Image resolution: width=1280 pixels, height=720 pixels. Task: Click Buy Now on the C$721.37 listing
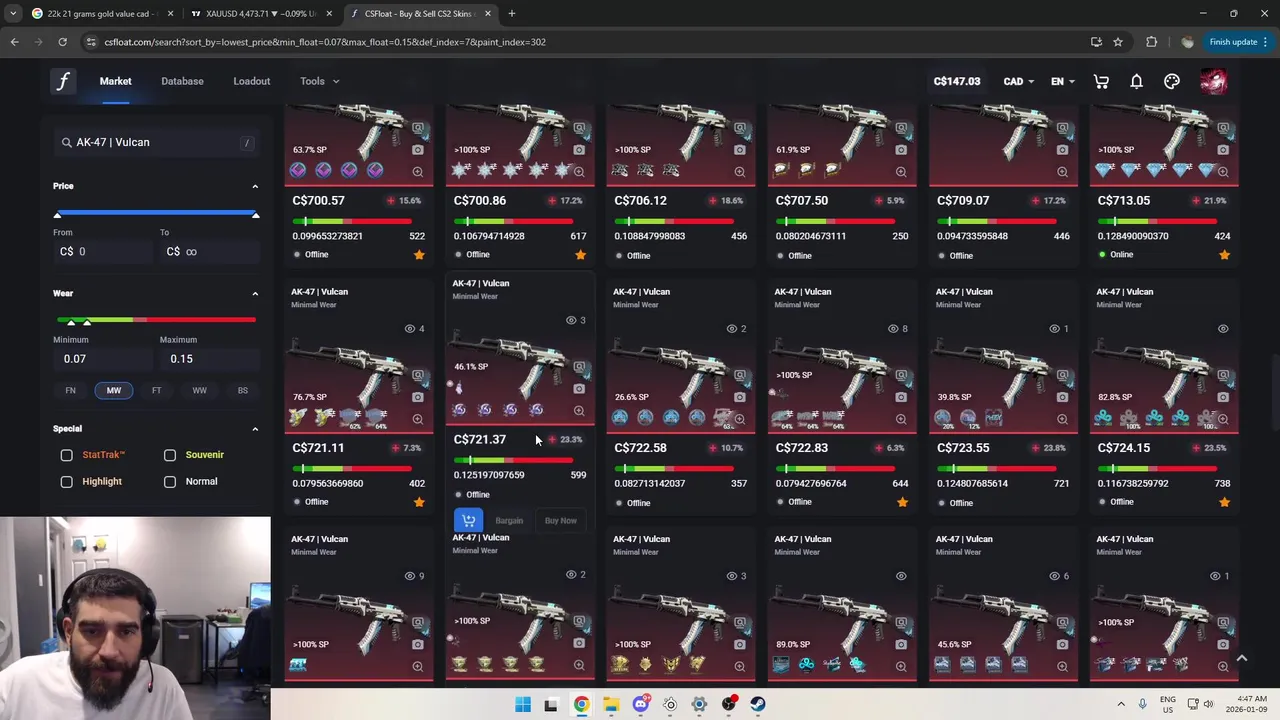click(x=560, y=521)
